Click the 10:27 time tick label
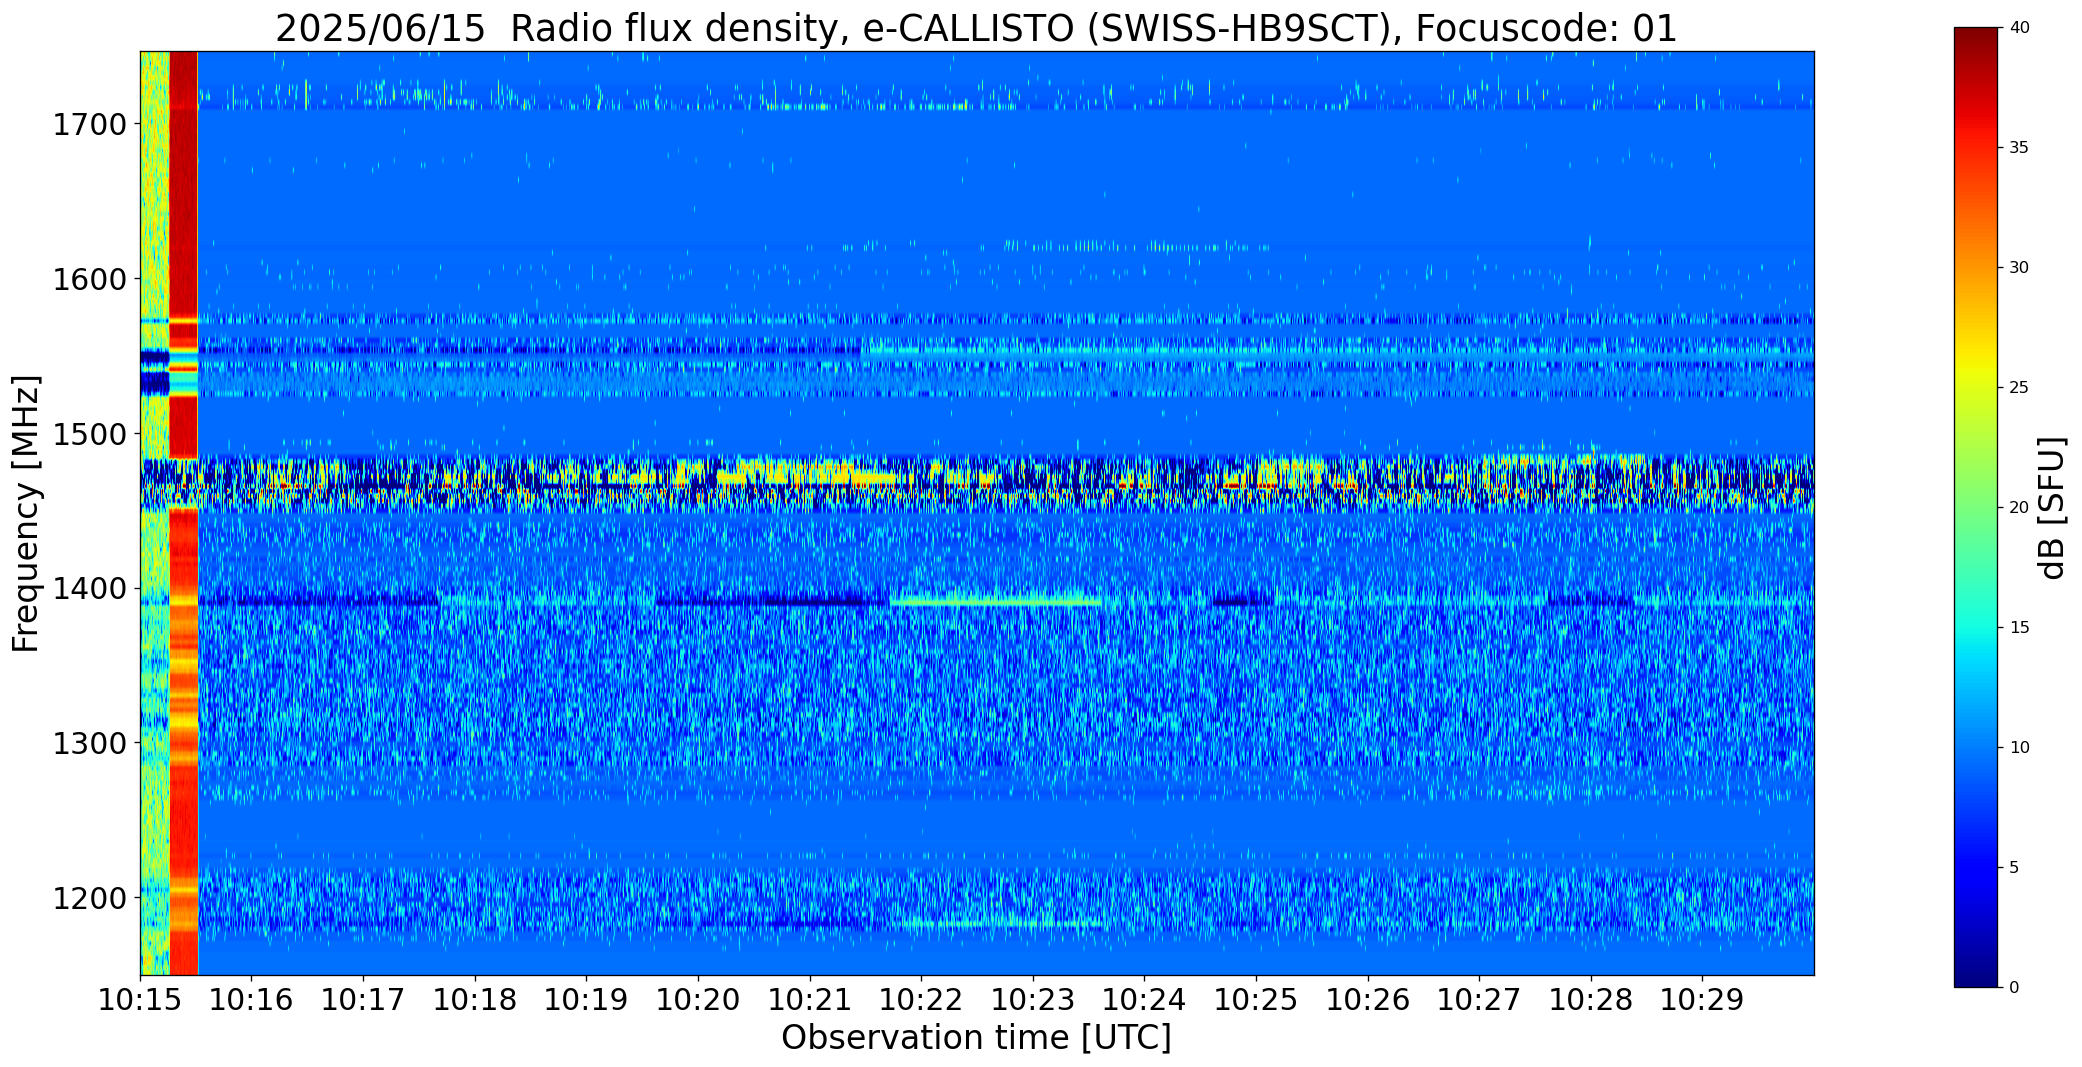This screenshot has width=2082, height=1067. (x=1479, y=1000)
